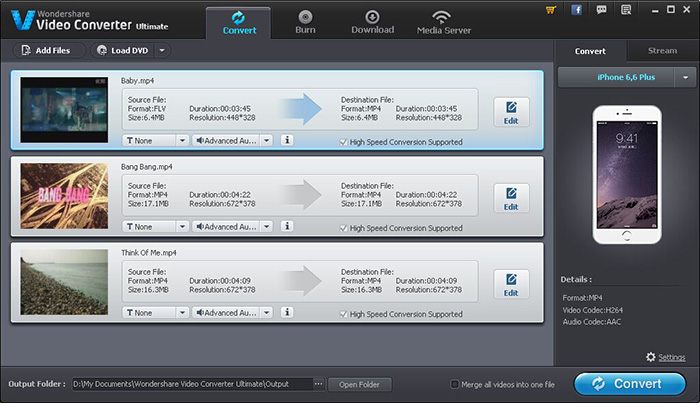Click the Baby.mp4 file name
Viewport: 700px width, 403px height.
pos(138,81)
